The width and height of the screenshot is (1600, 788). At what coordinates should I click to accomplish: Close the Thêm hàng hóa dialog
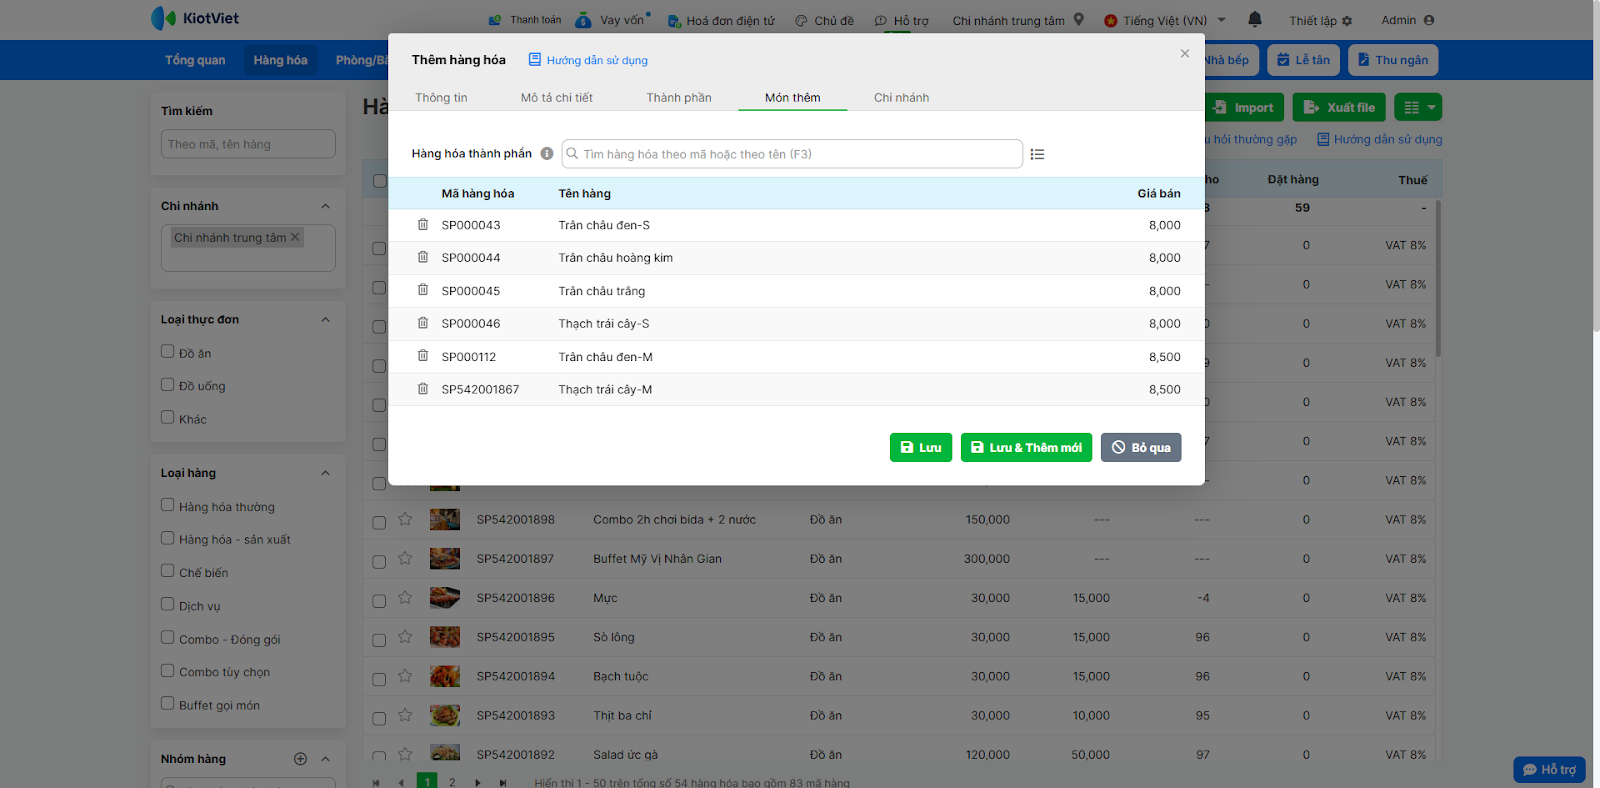1185,54
